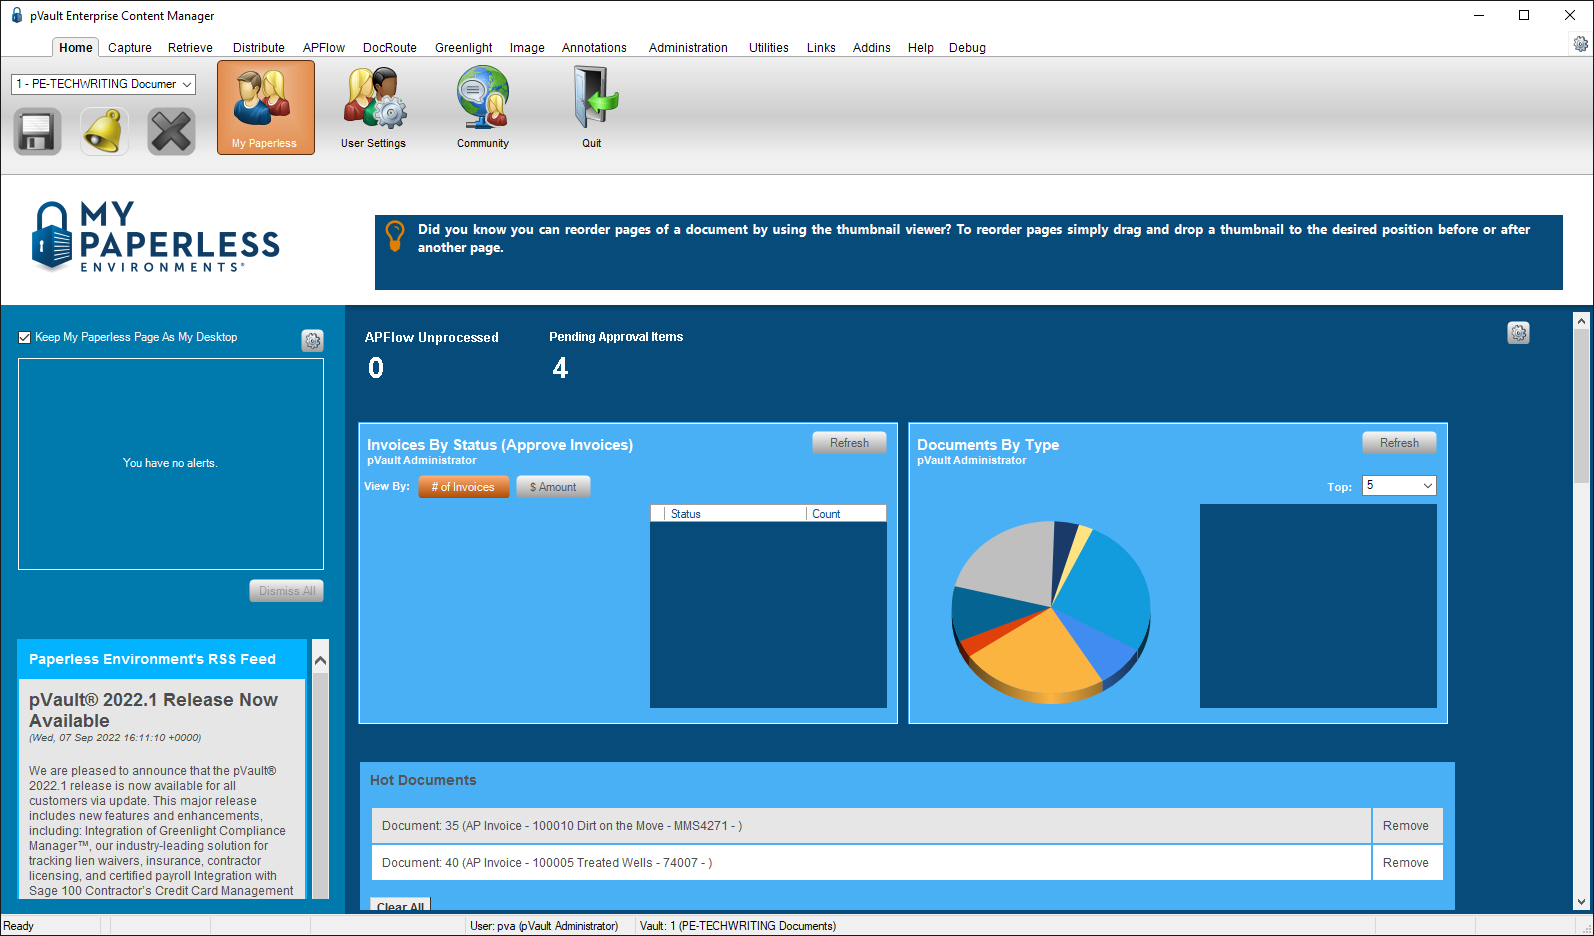Refresh Invoices By Status panel
Image resolution: width=1594 pixels, height=936 pixels.
849,443
